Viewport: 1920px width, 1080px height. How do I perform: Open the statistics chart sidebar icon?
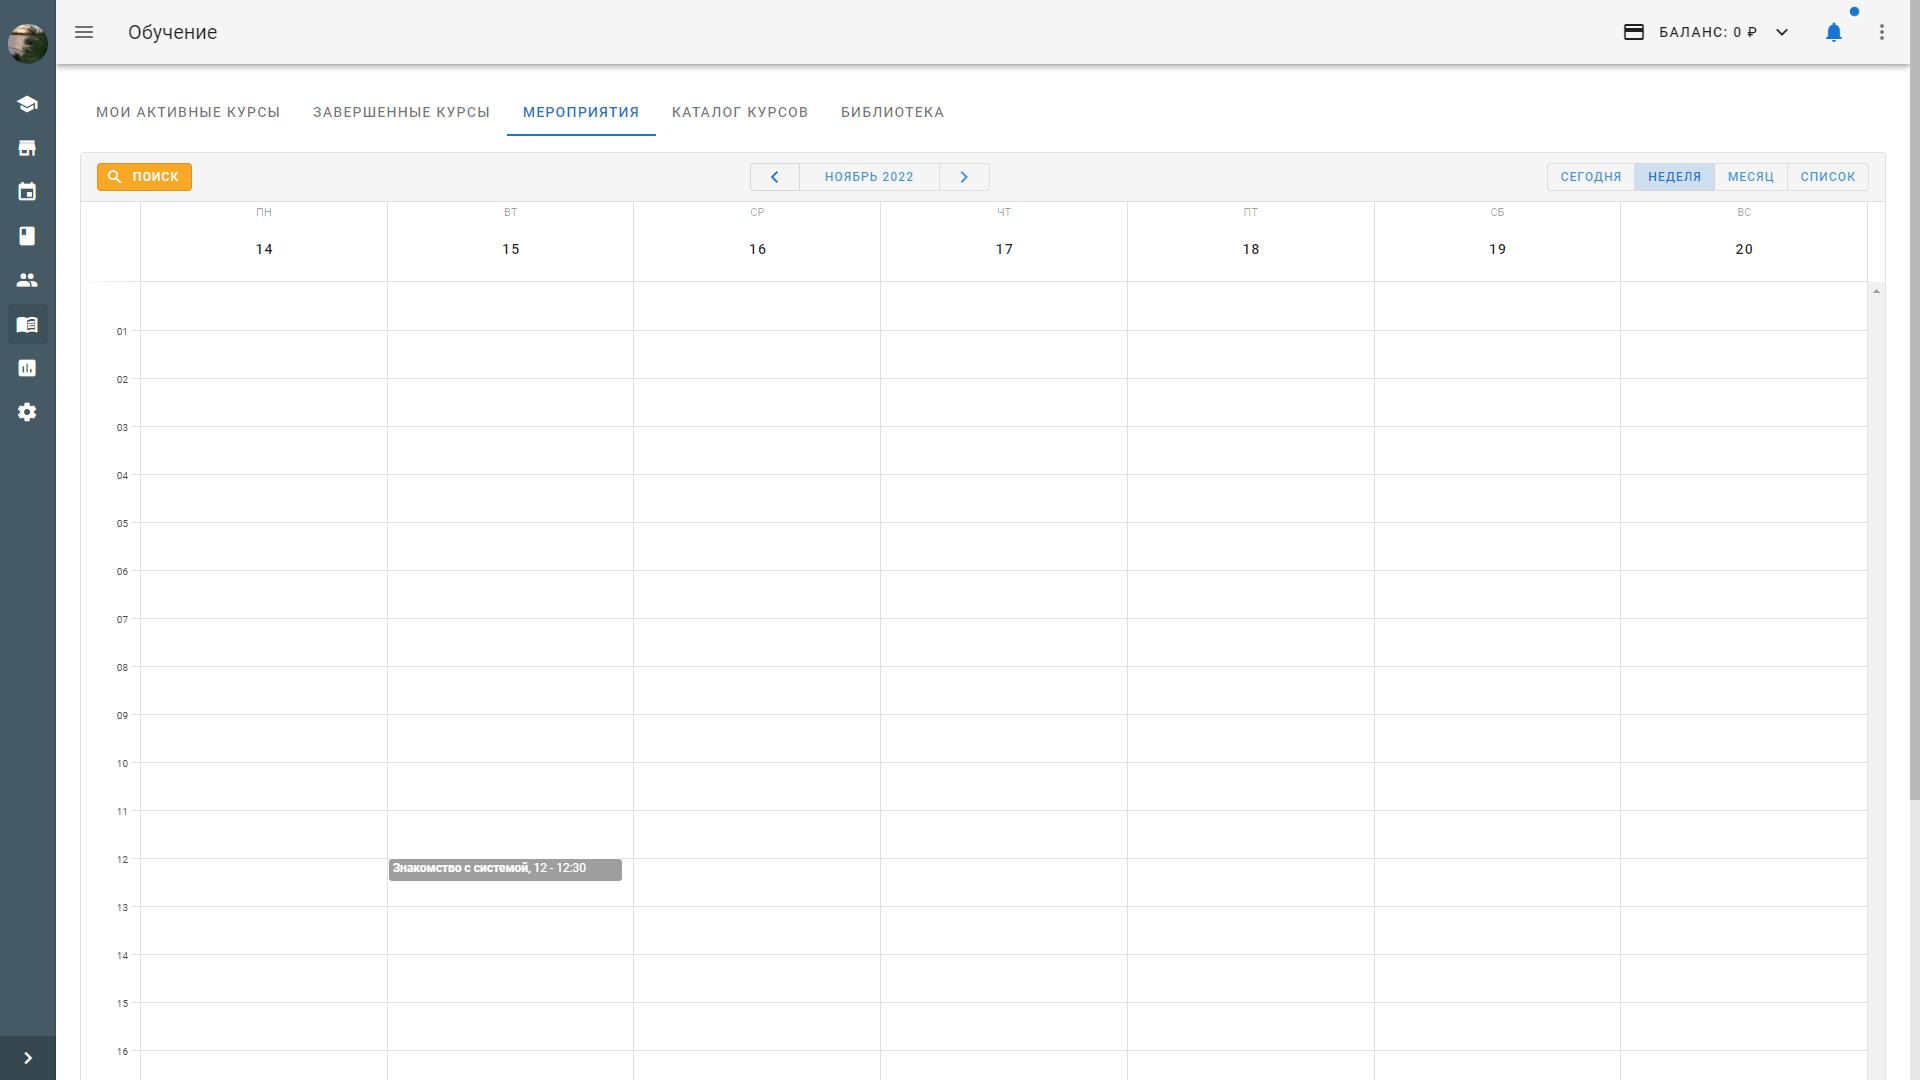[27, 368]
